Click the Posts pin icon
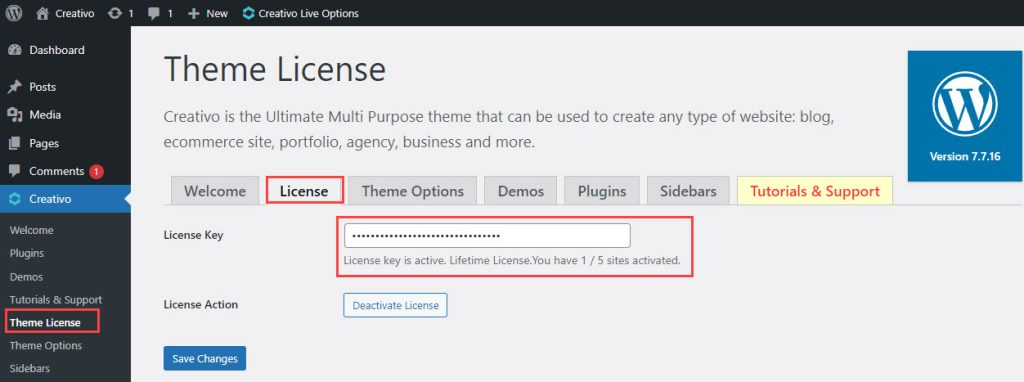 click(x=14, y=87)
